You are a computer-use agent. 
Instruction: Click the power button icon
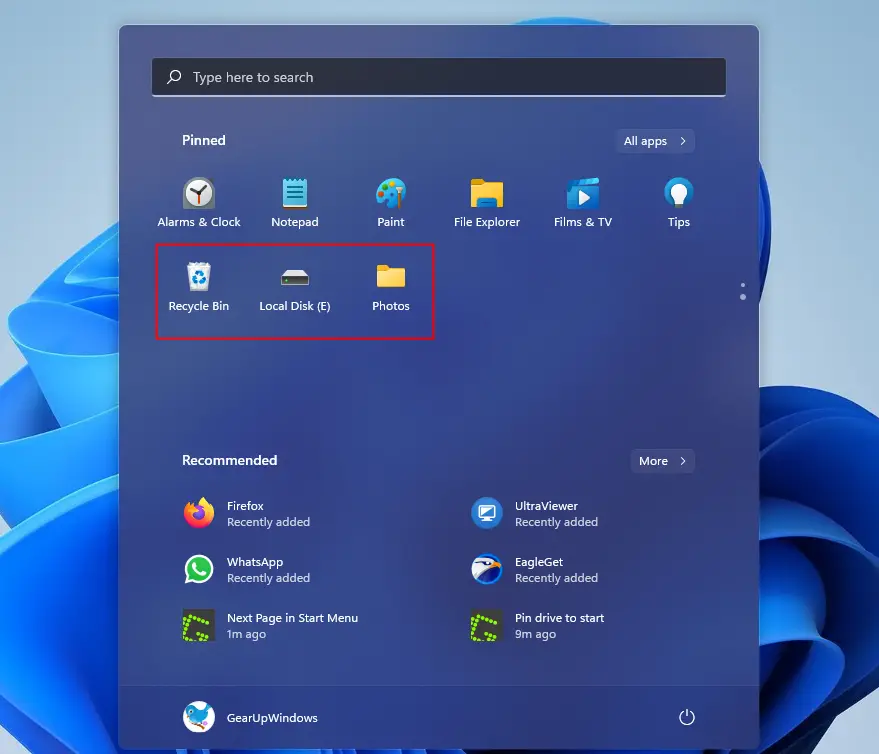[x=686, y=717]
